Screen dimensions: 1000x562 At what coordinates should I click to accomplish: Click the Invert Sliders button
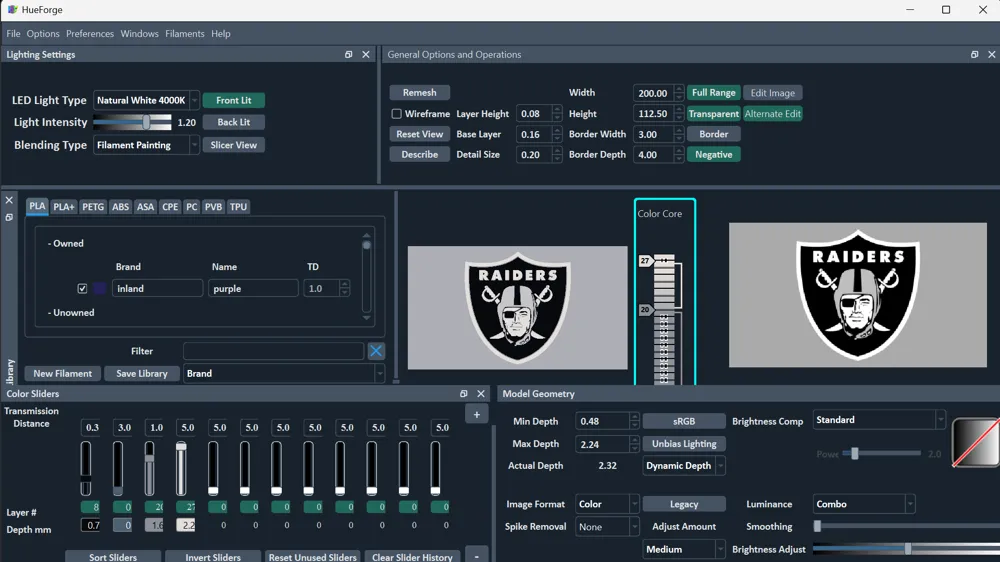tap(213, 556)
